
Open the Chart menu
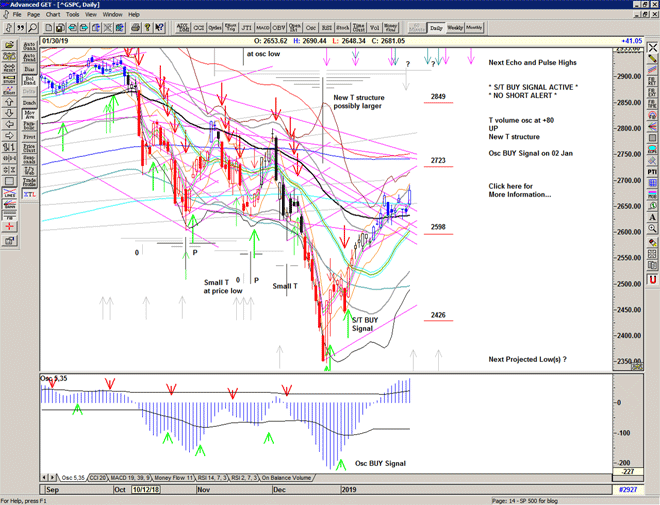[x=53, y=15]
